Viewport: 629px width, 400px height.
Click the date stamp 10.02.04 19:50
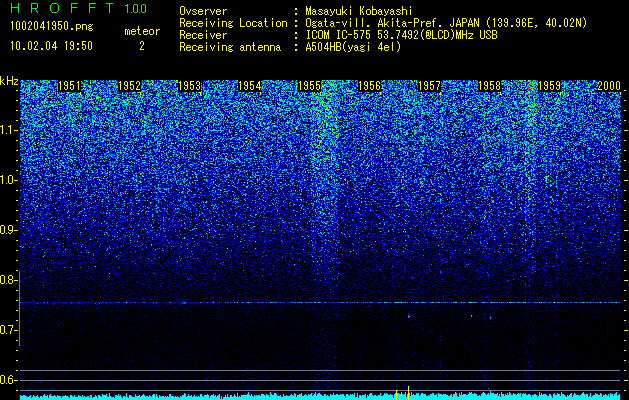pyautogui.click(x=51, y=46)
